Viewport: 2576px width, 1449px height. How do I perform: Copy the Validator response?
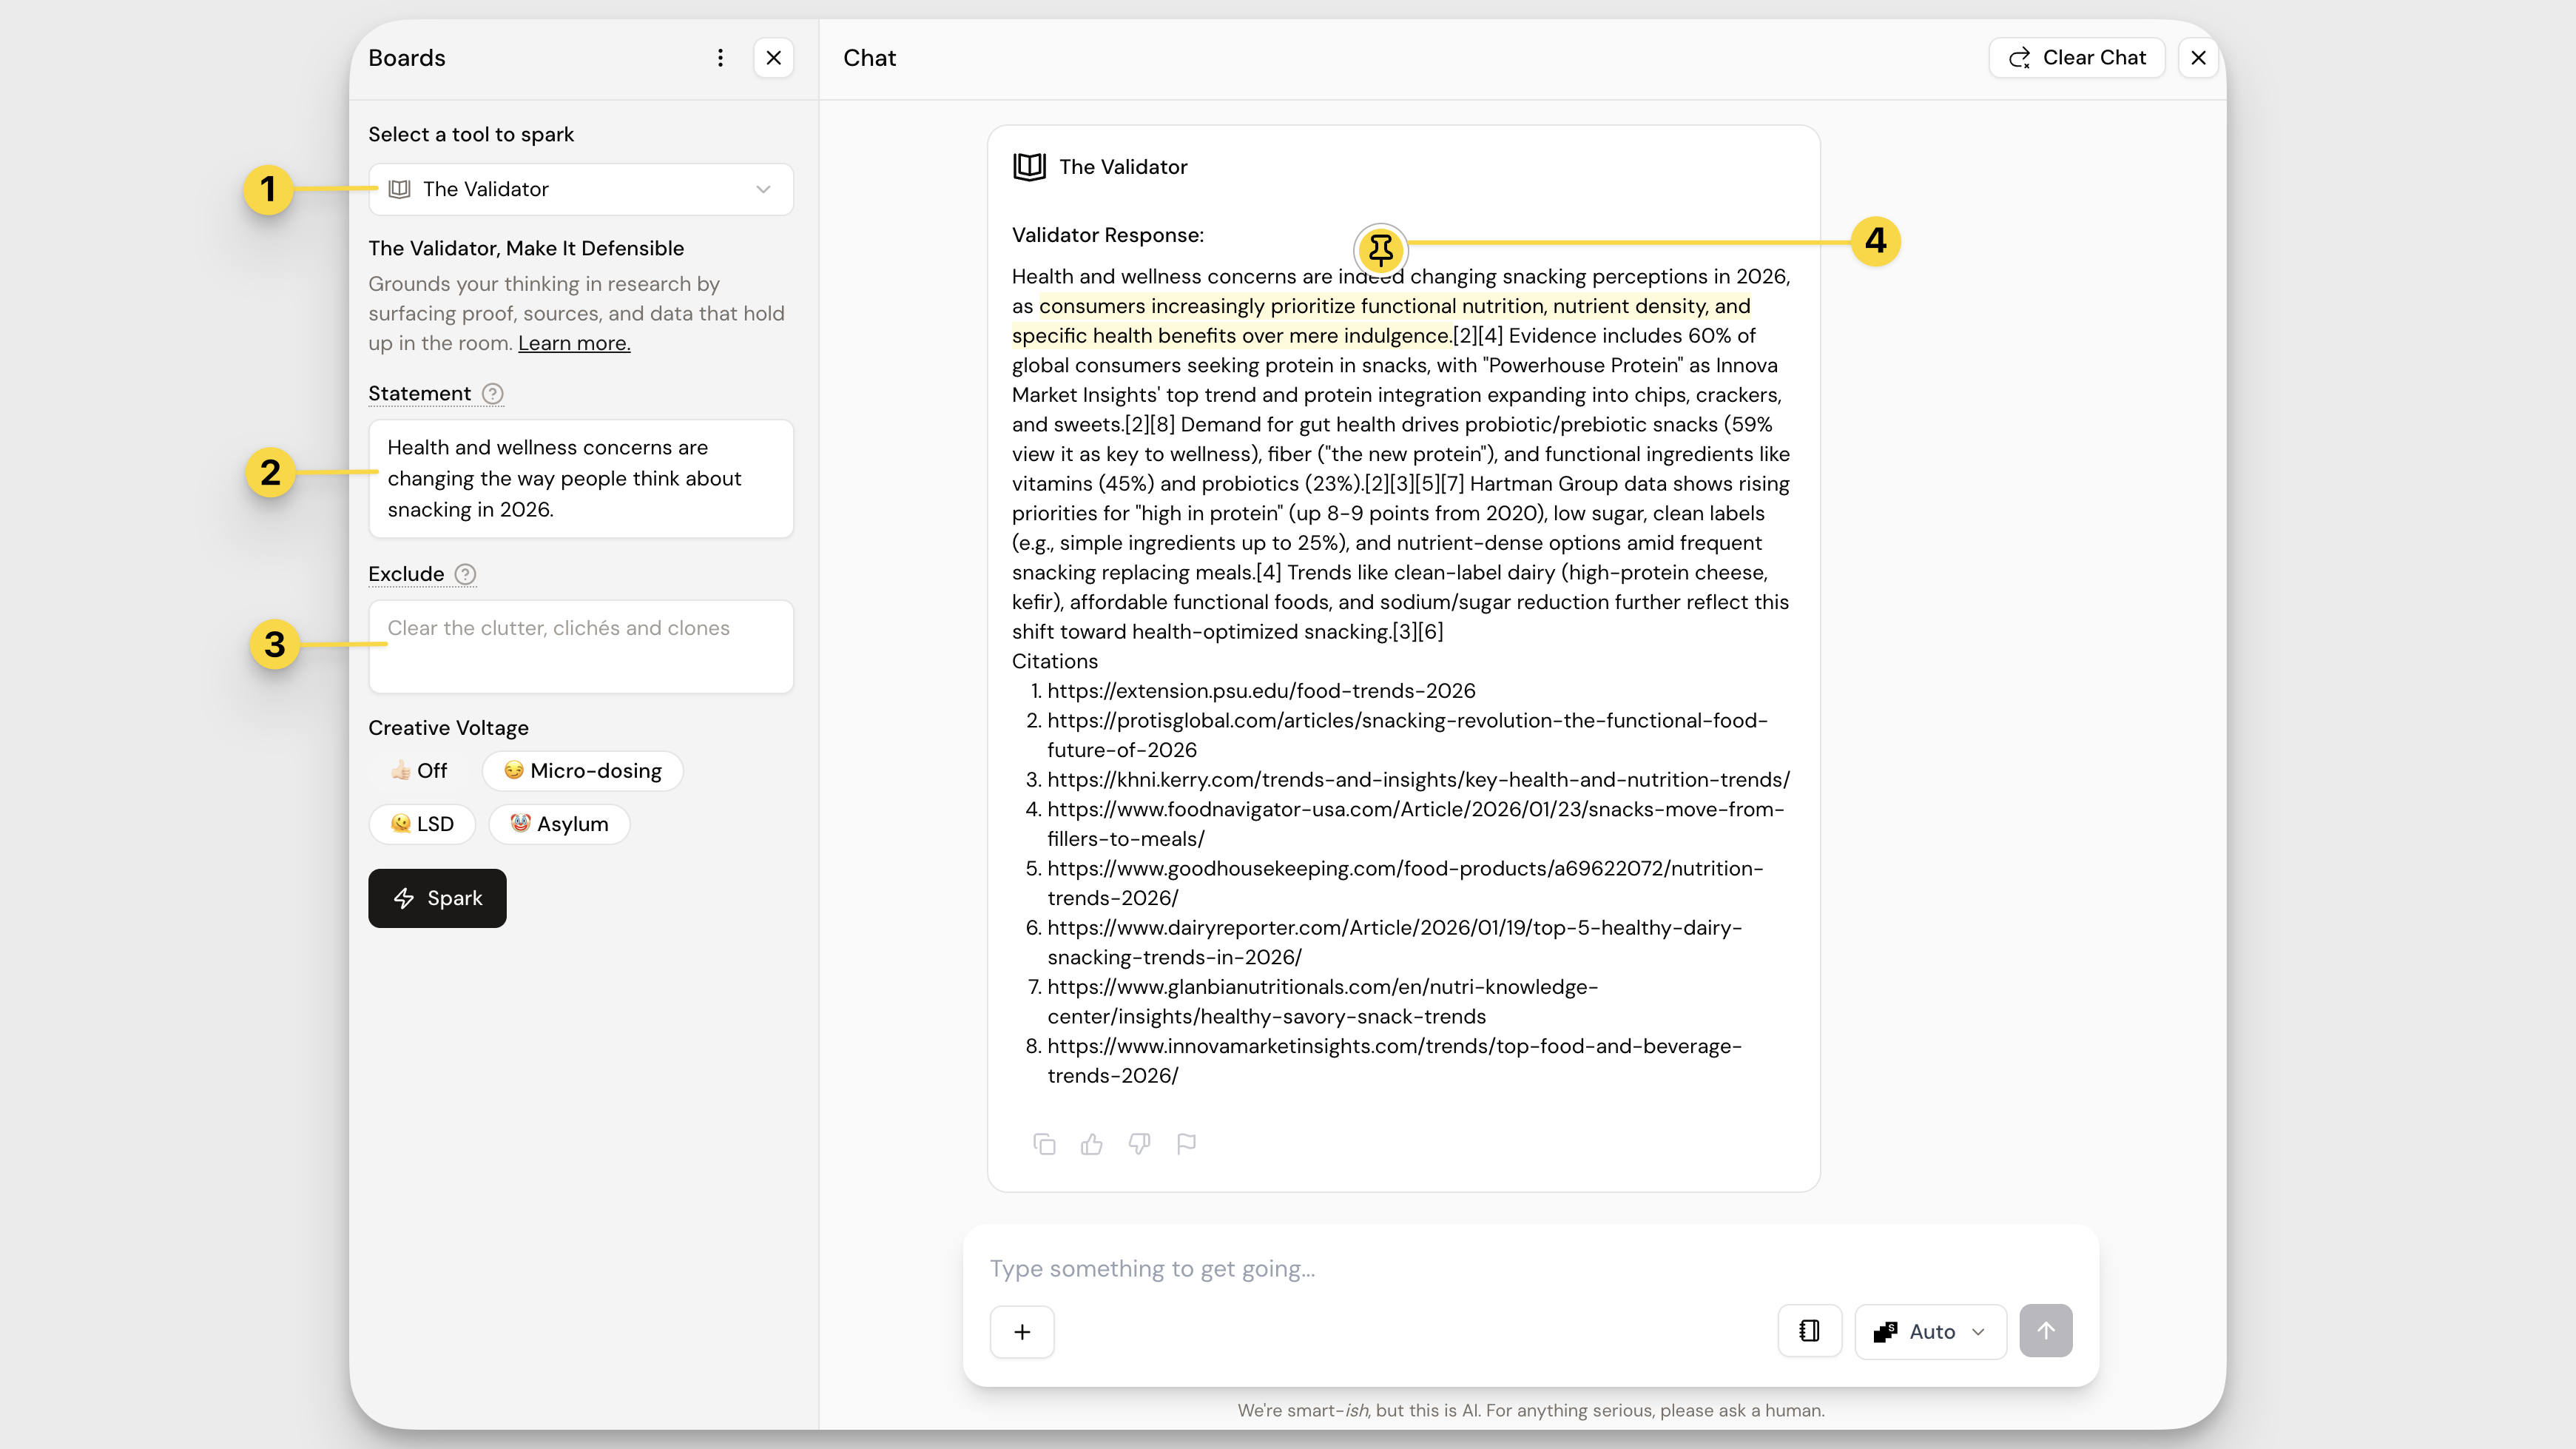[1044, 1144]
